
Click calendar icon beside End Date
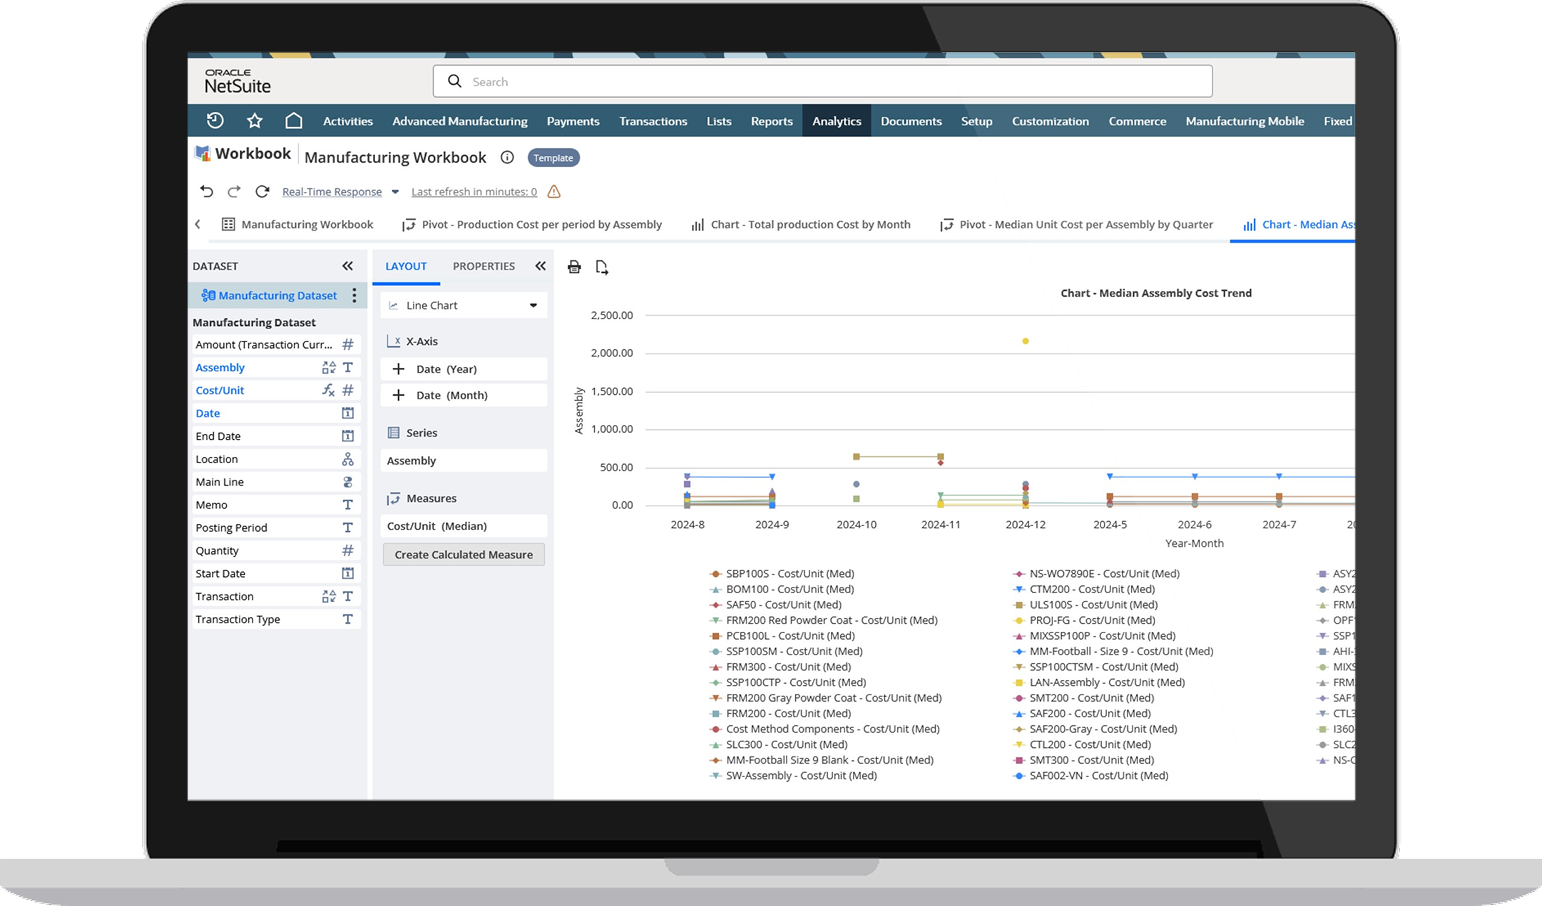point(348,436)
